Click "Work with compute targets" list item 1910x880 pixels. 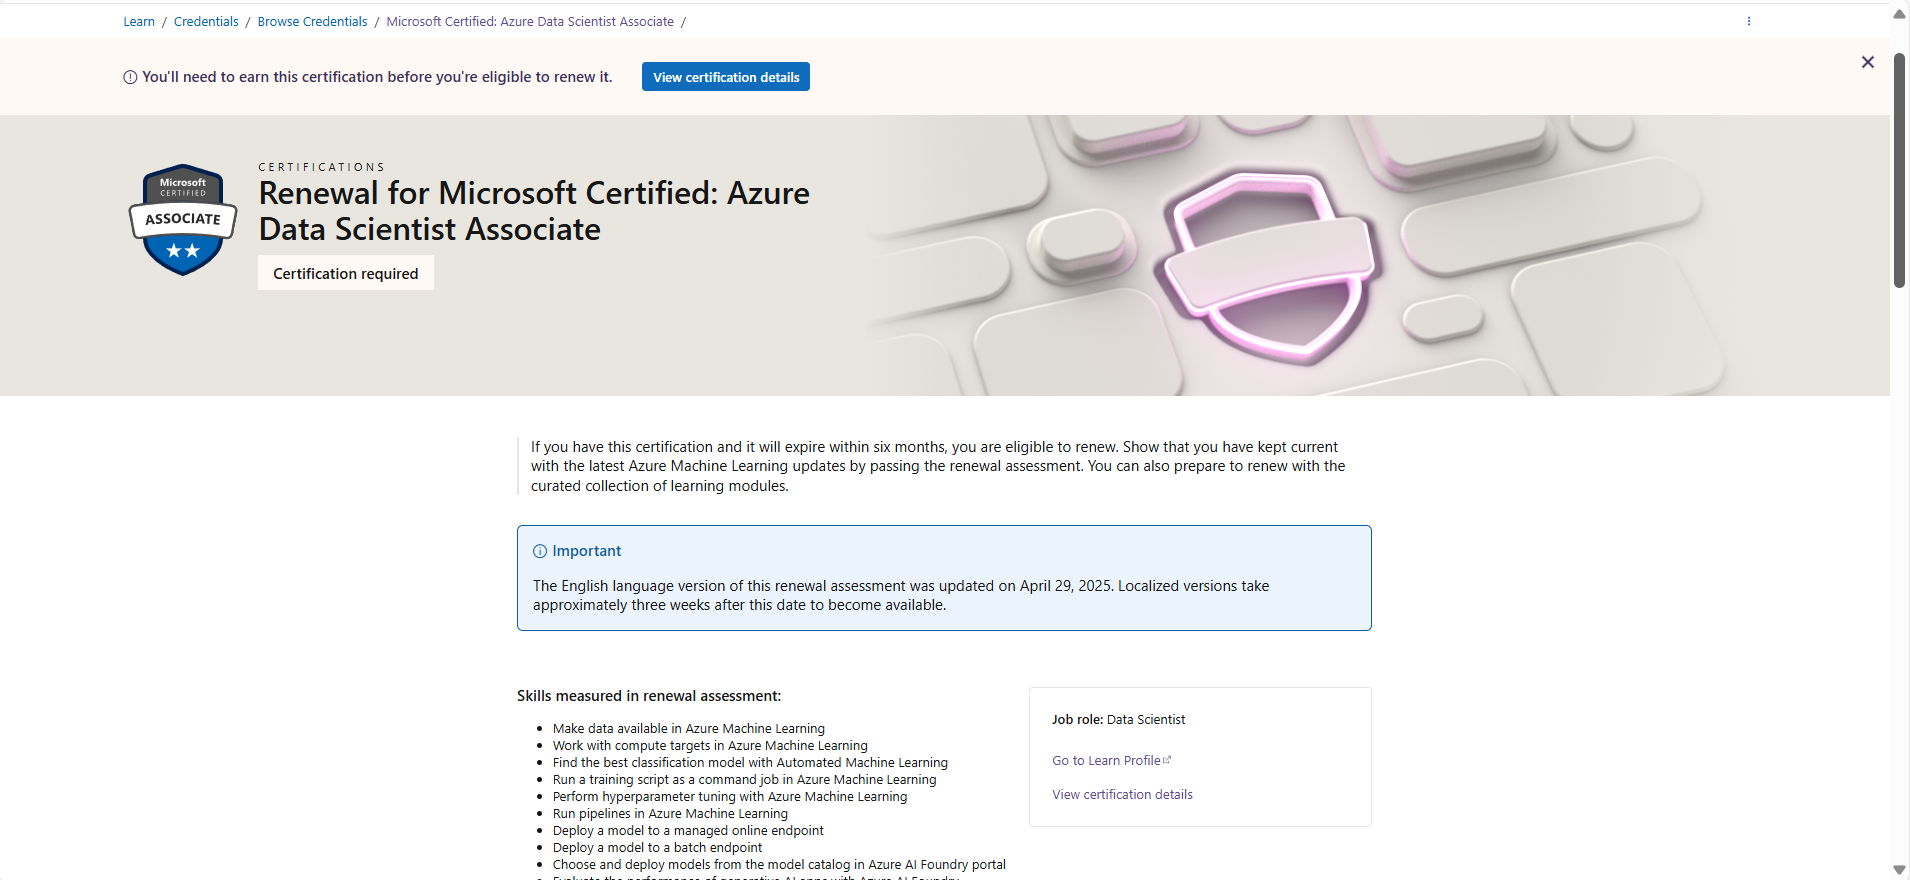tap(710, 745)
